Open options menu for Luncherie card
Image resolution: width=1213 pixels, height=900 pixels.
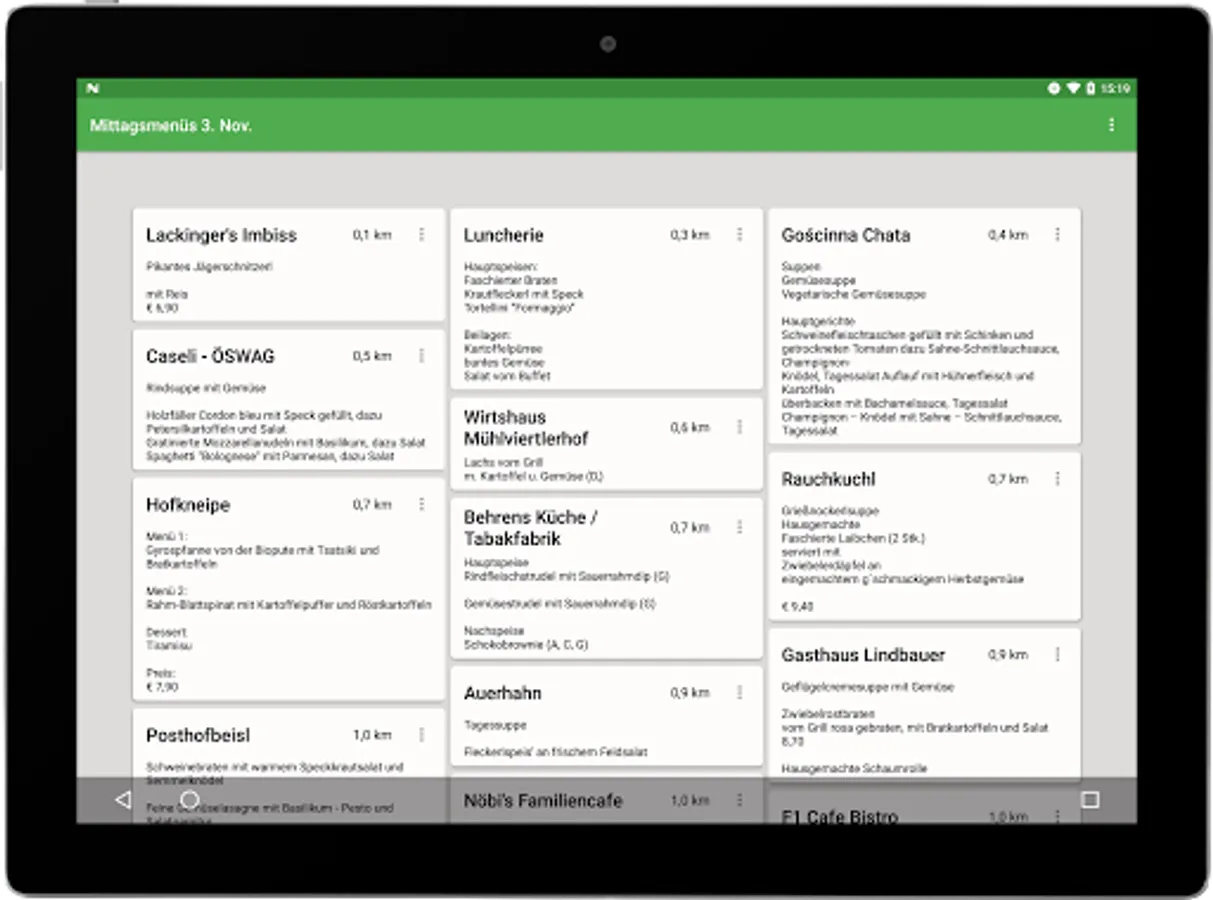point(739,234)
